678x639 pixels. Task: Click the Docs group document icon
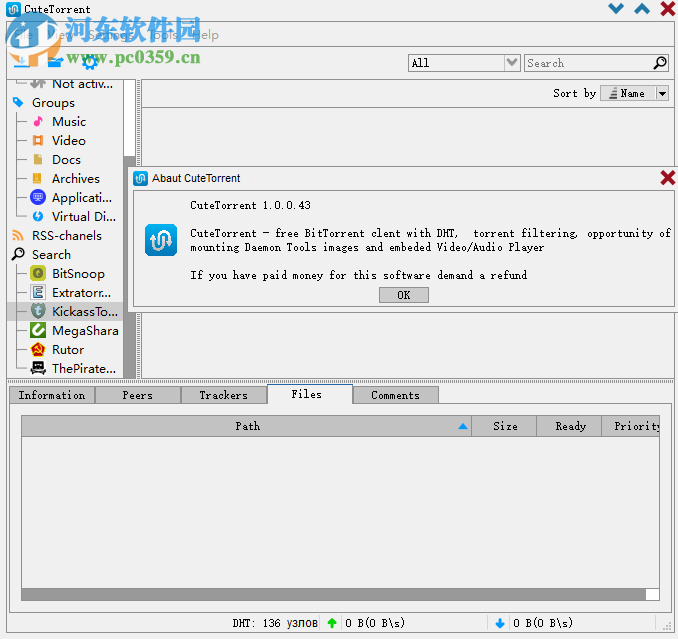[38, 160]
